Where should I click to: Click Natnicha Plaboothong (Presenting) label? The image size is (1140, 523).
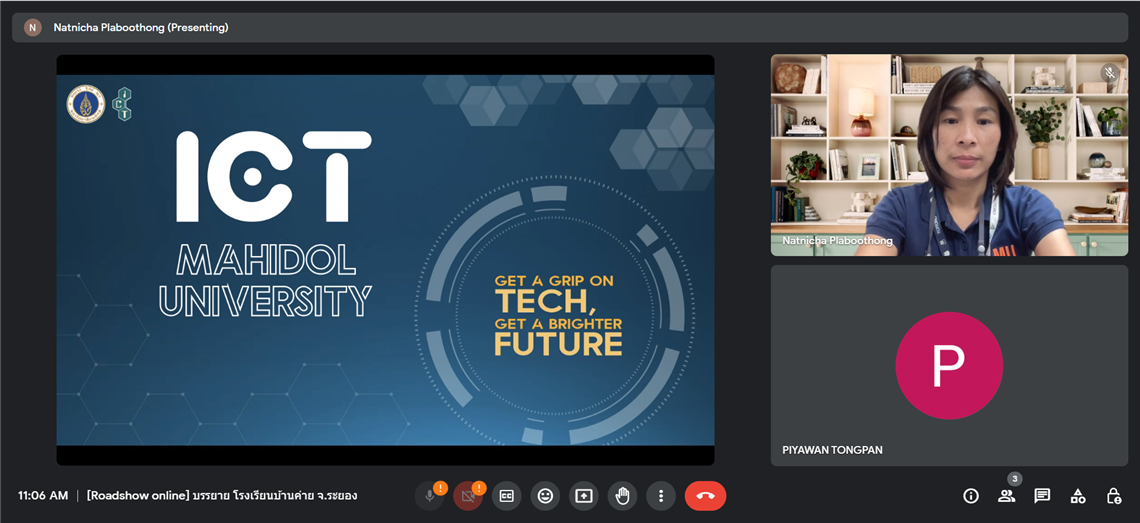(141, 28)
